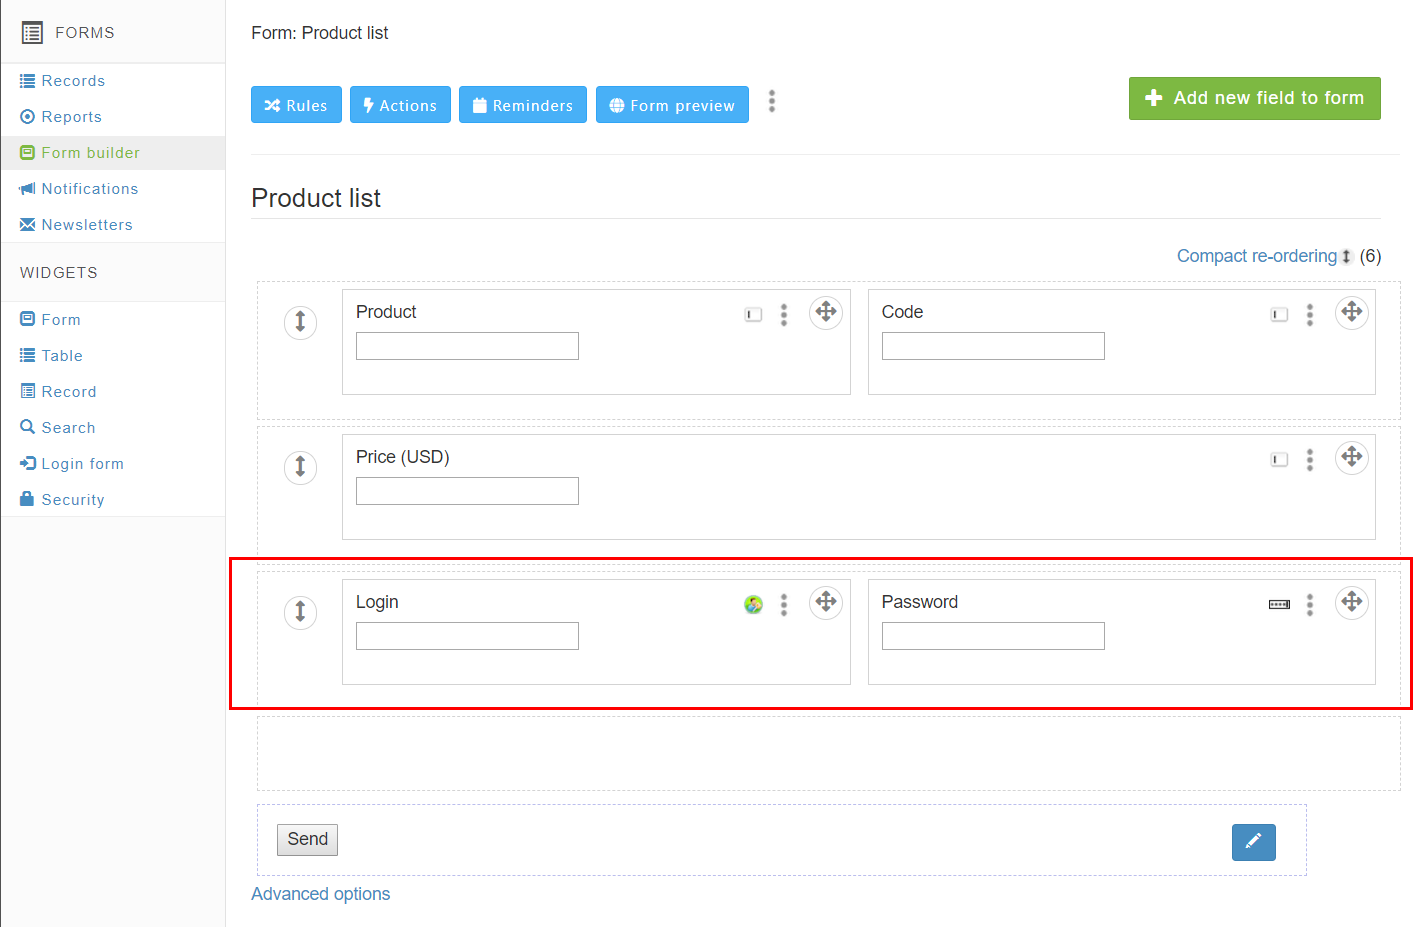Focus the Password text input

point(993,636)
